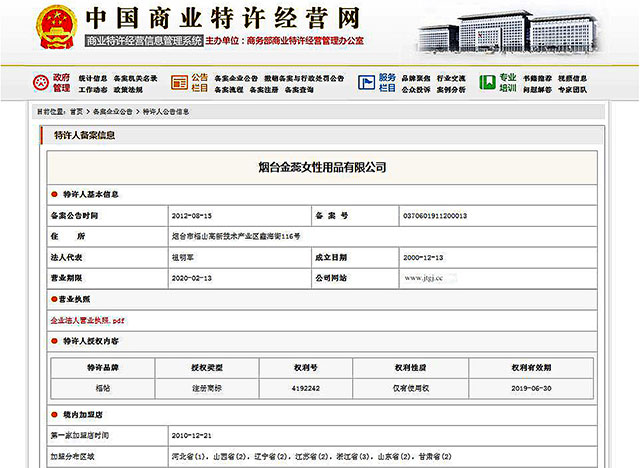Open 行业交流 menu item
This screenshot has height=468, width=640.
[x=451, y=78]
